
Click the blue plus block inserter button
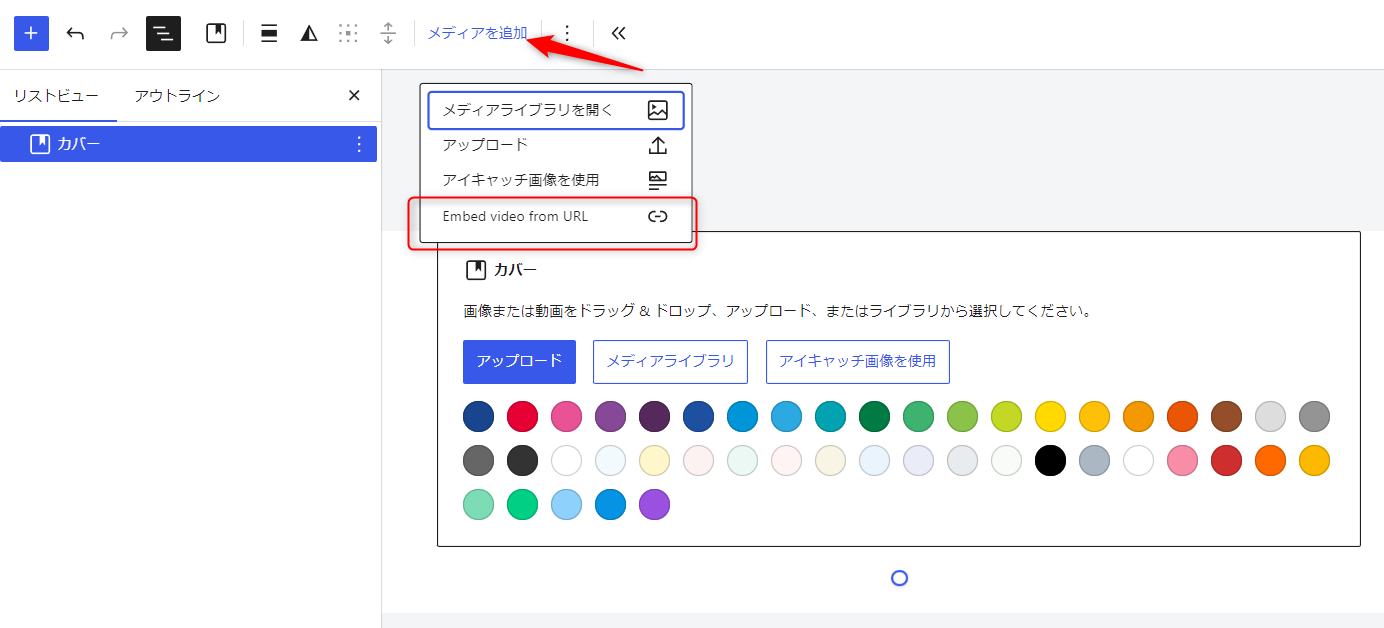pyautogui.click(x=31, y=33)
